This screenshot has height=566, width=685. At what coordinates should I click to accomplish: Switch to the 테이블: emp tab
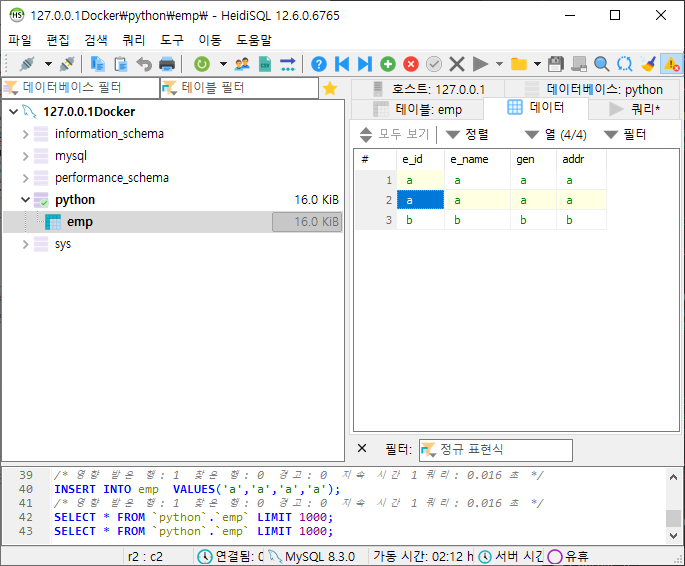coord(418,109)
